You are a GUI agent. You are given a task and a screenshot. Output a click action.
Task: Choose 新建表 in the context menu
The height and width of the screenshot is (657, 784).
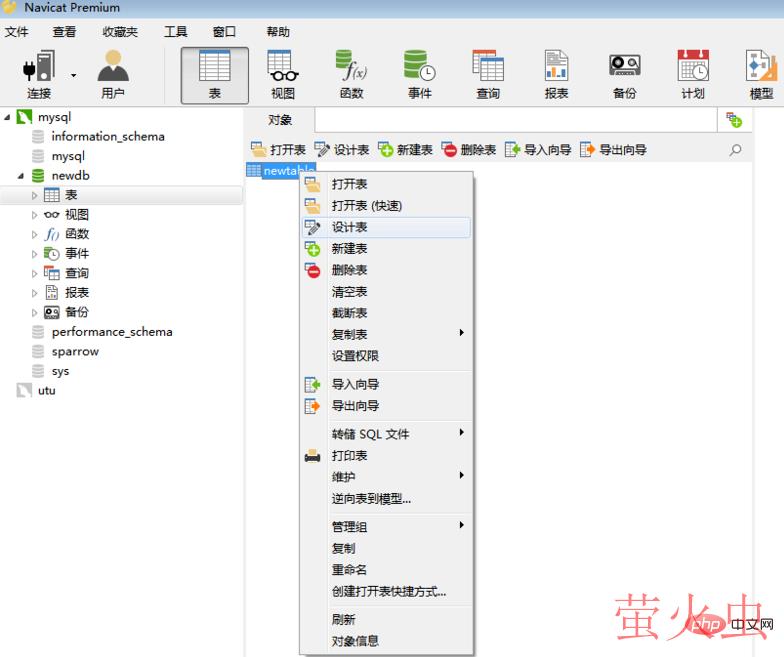tap(386, 248)
